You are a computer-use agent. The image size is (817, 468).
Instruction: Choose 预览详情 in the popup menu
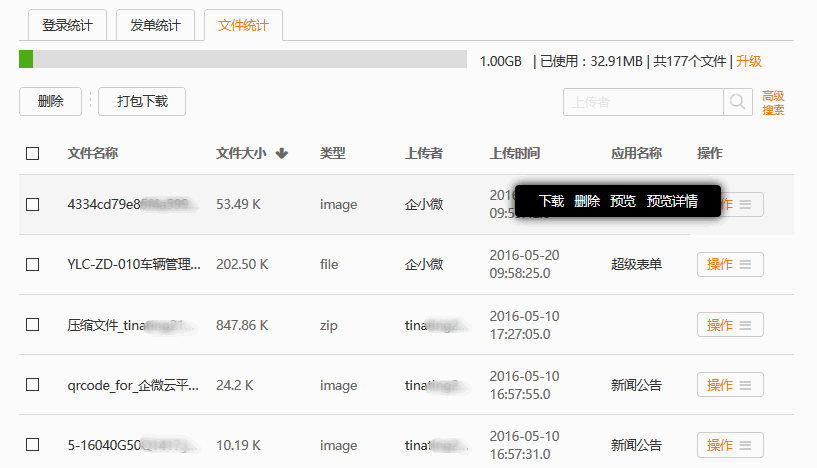[x=672, y=201]
